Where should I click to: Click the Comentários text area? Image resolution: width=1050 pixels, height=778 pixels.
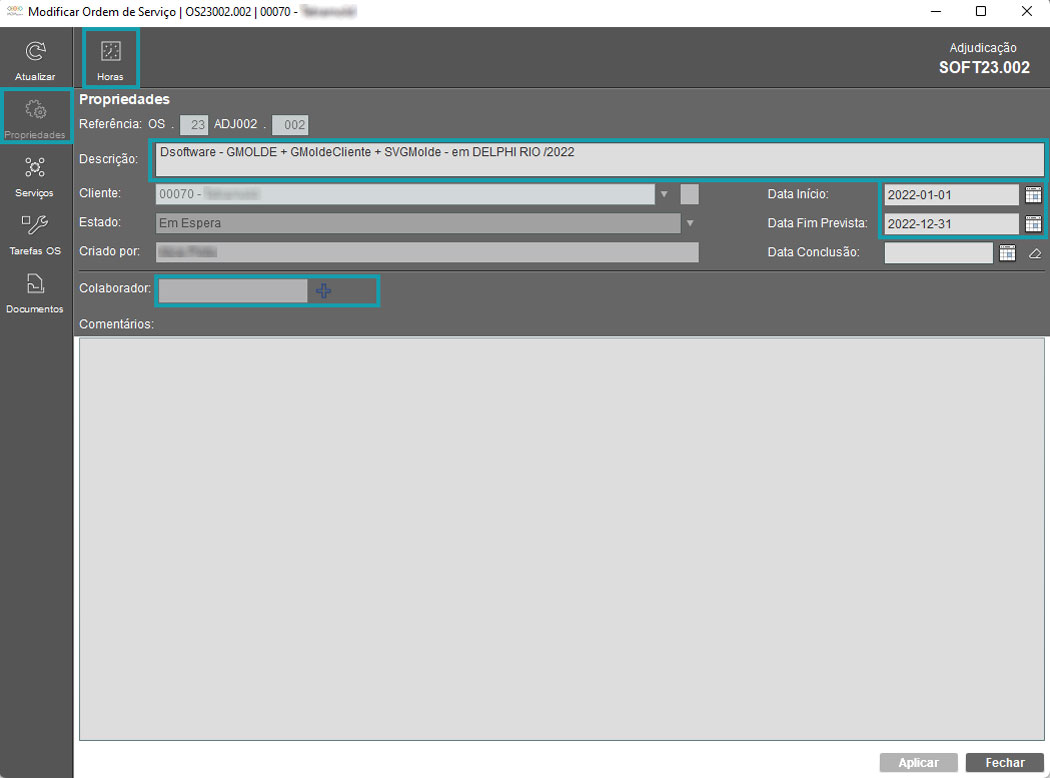tap(561, 538)
